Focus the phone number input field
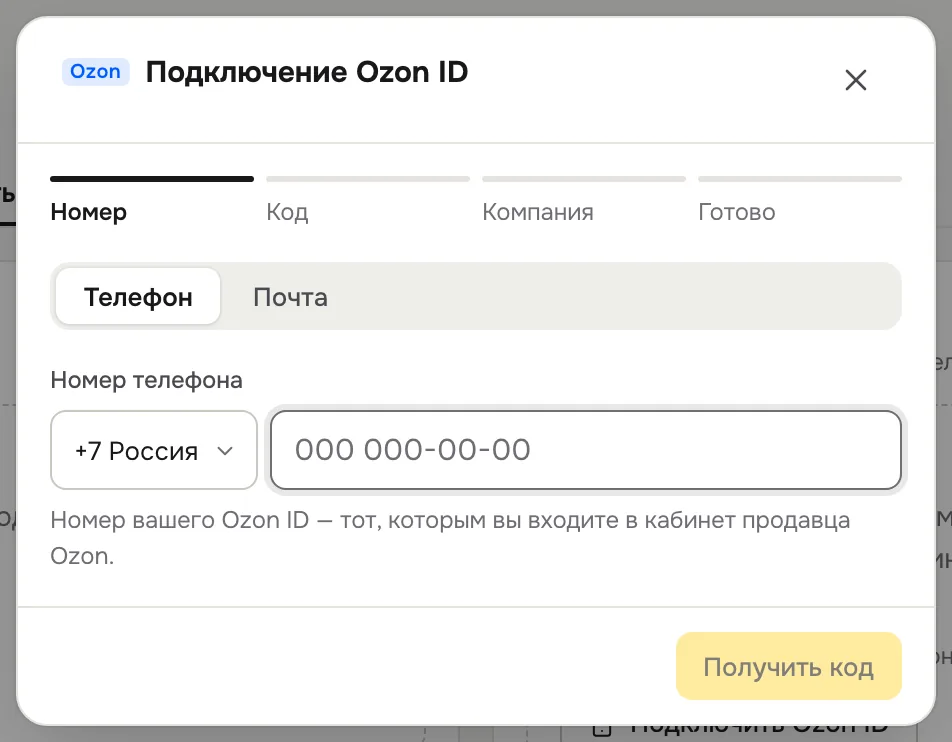The image size is (952, 742). tap(585, 450)
